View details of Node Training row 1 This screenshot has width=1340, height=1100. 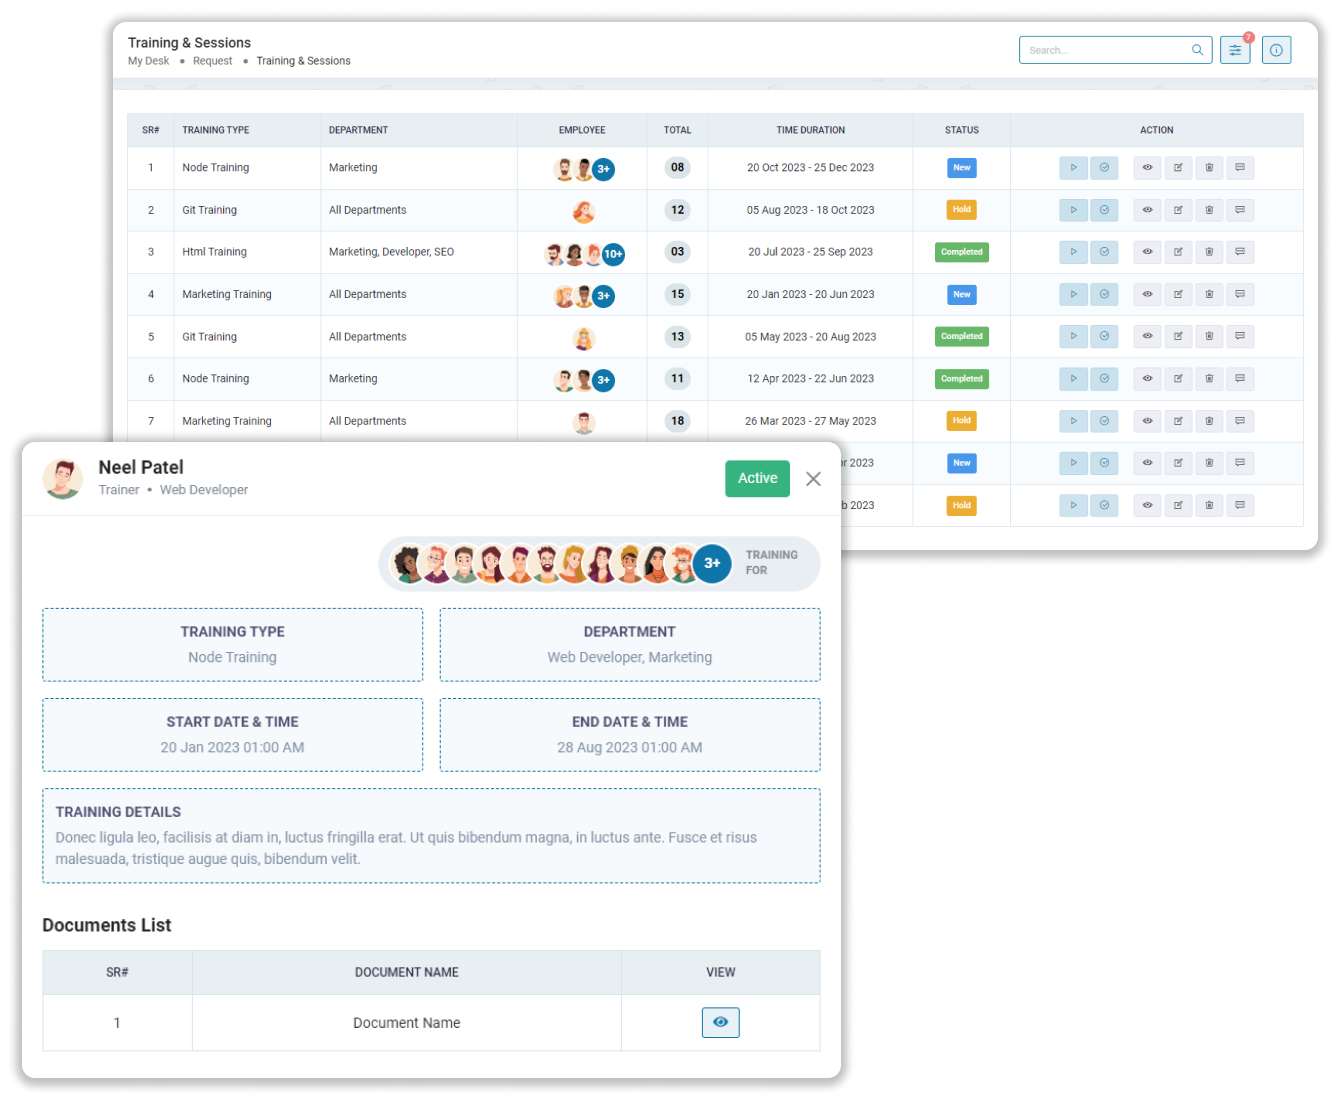(x=1147, y=168)
